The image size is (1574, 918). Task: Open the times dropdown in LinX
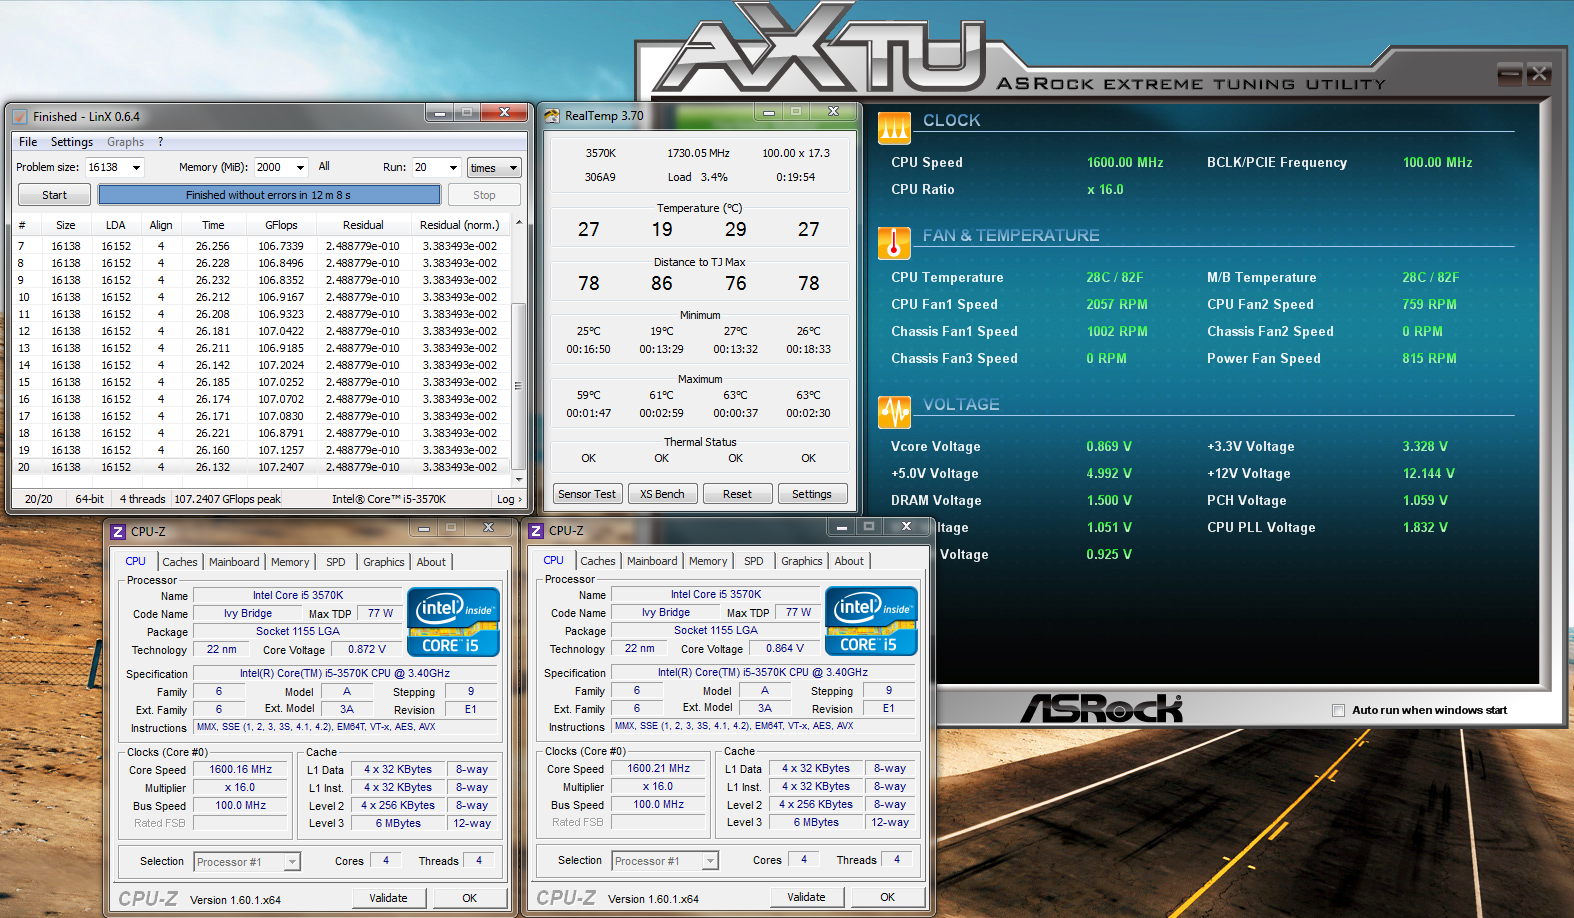click(x=513, y=168)
